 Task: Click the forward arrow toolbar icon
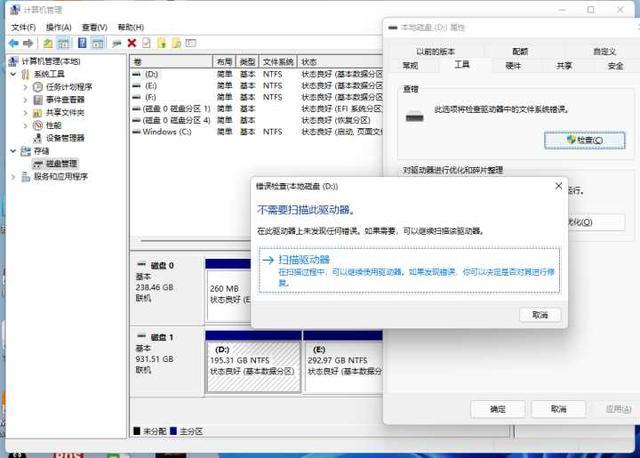coord(29,44)
